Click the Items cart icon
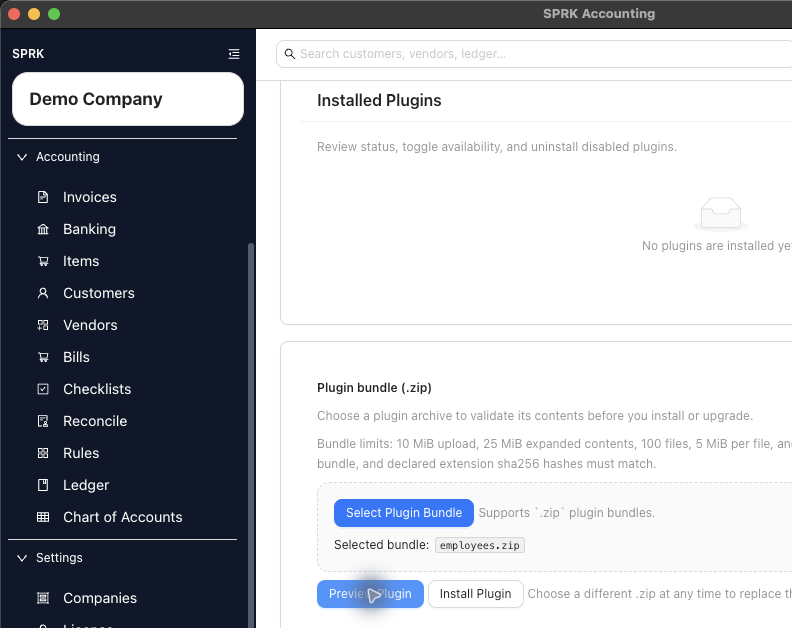The width and height of the screenshot is (792, 628). point(43,261)
